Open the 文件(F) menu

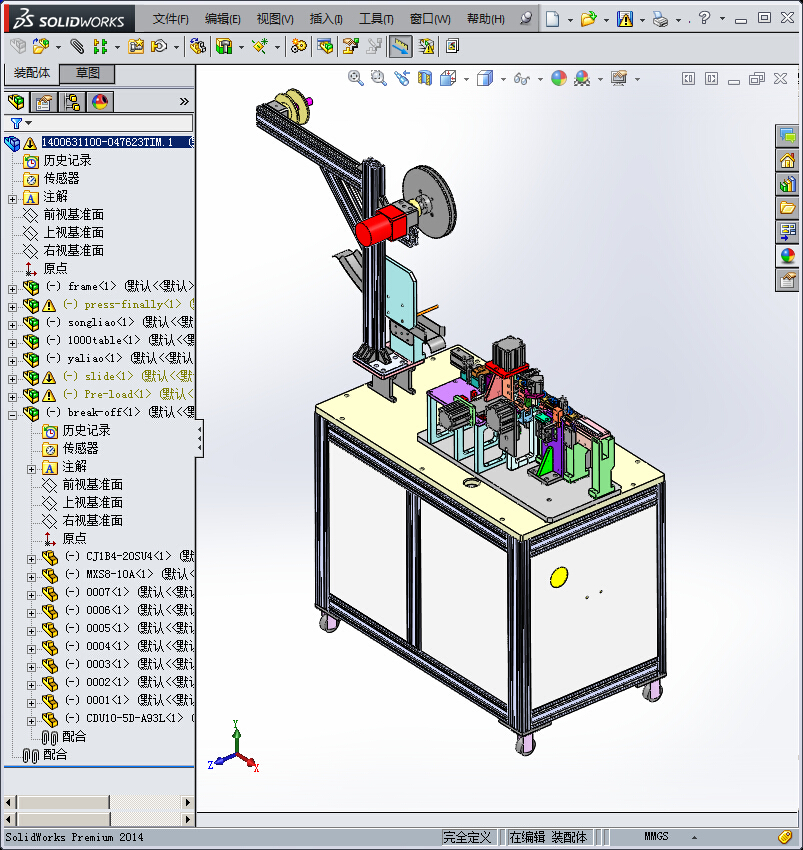(170, 19)
